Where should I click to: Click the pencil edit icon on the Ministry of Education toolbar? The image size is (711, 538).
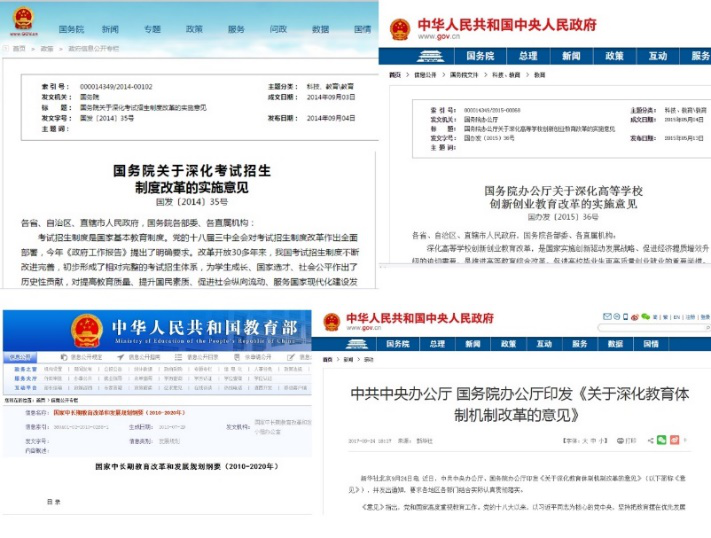point(291,357)
